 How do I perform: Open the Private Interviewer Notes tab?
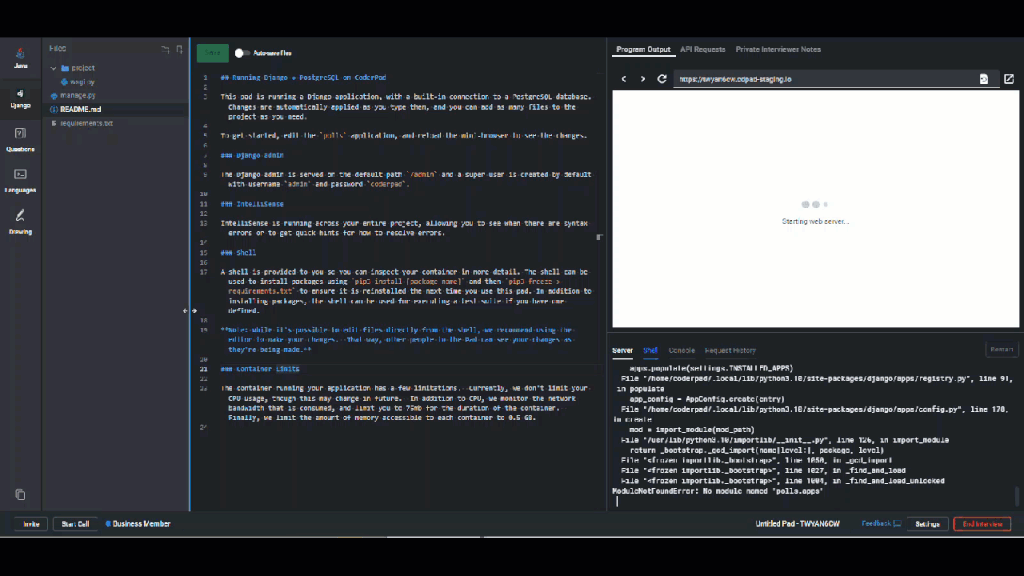point(778,49)
